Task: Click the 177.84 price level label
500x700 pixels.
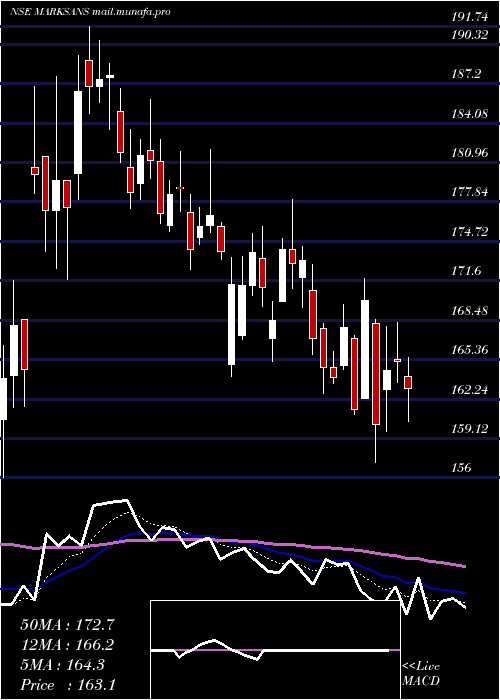Action: (x=470, y=192)
